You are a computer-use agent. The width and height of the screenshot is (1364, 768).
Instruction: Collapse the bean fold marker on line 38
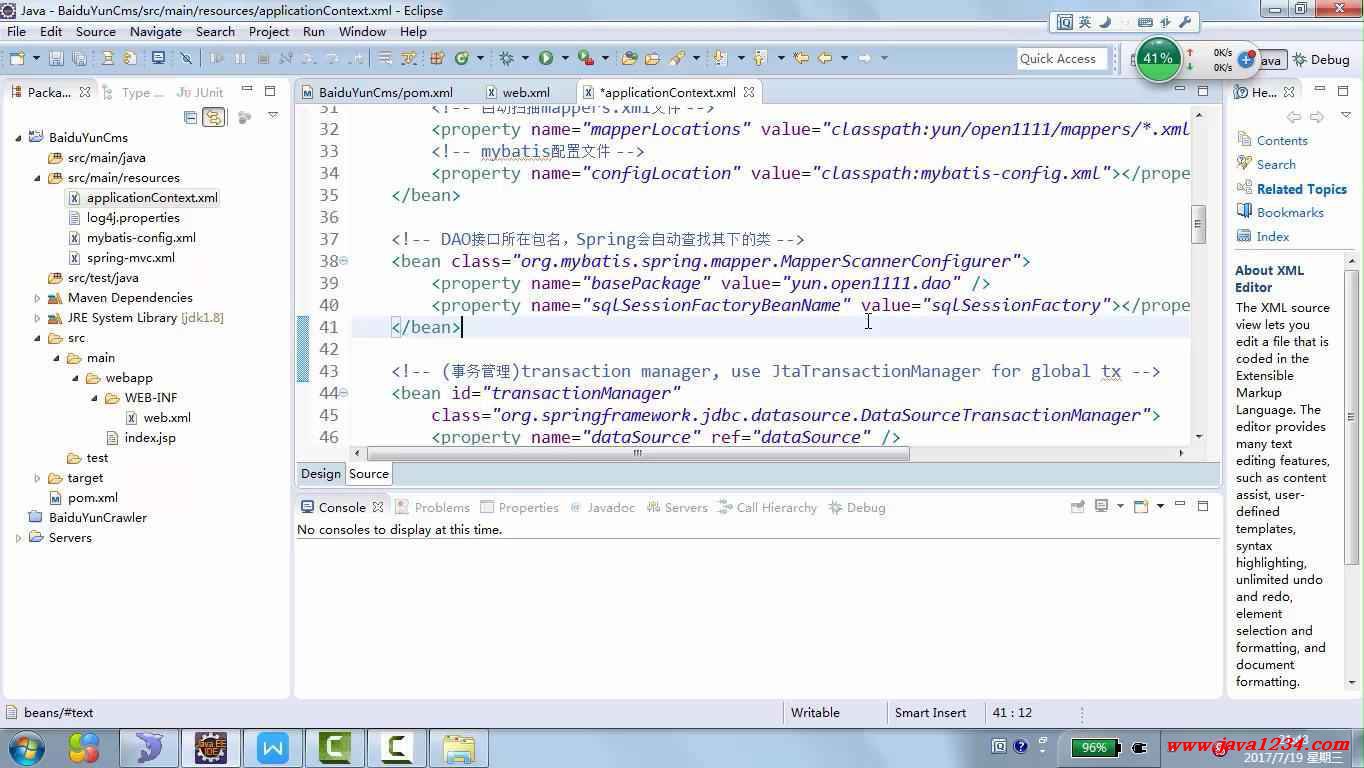tap(345, 261)
